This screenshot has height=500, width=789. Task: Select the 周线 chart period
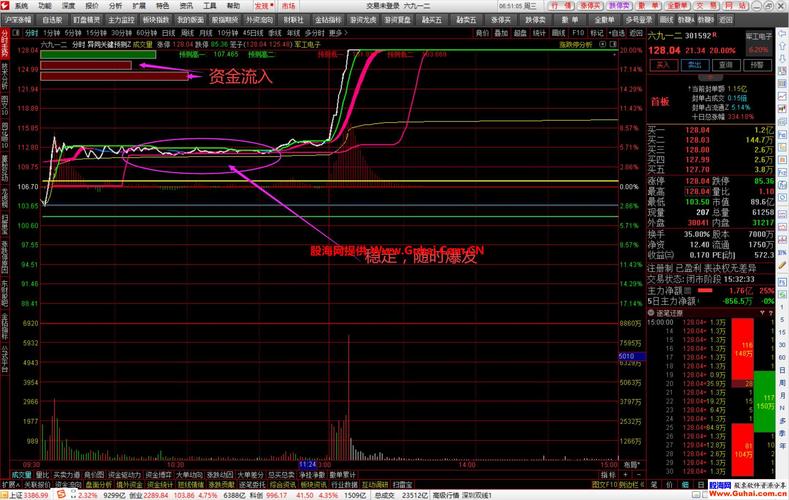[x=187, y=33]
